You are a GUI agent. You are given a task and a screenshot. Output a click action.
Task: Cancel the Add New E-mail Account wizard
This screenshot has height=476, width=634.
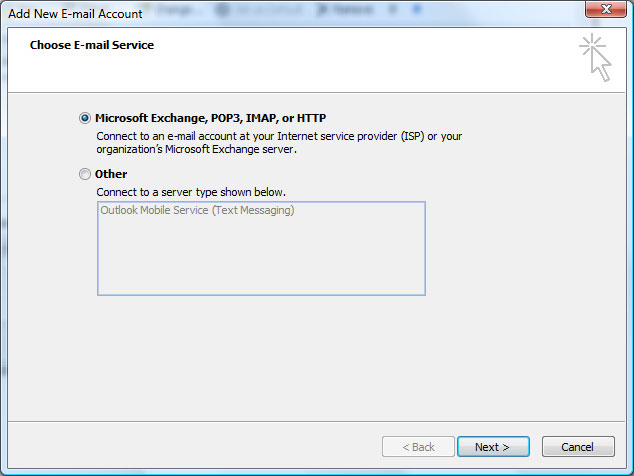[578, 447]
